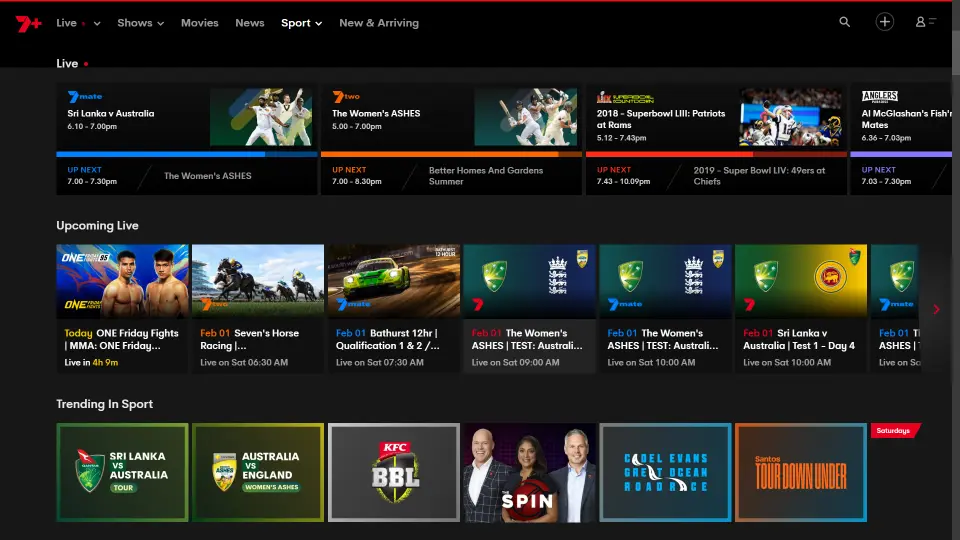Click 'Today ONE Friday Fights' title text

(x=121, y=339)
